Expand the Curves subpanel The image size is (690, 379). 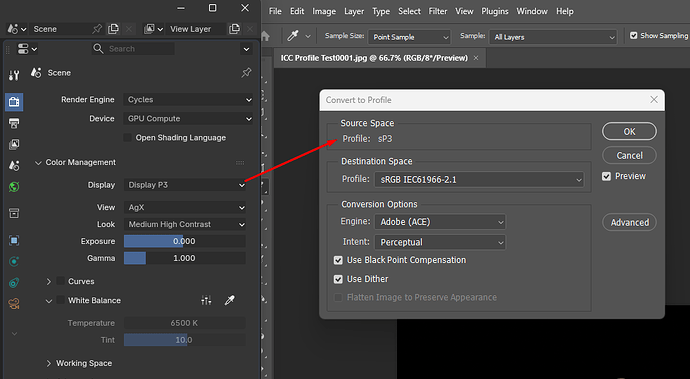point(49,281)
